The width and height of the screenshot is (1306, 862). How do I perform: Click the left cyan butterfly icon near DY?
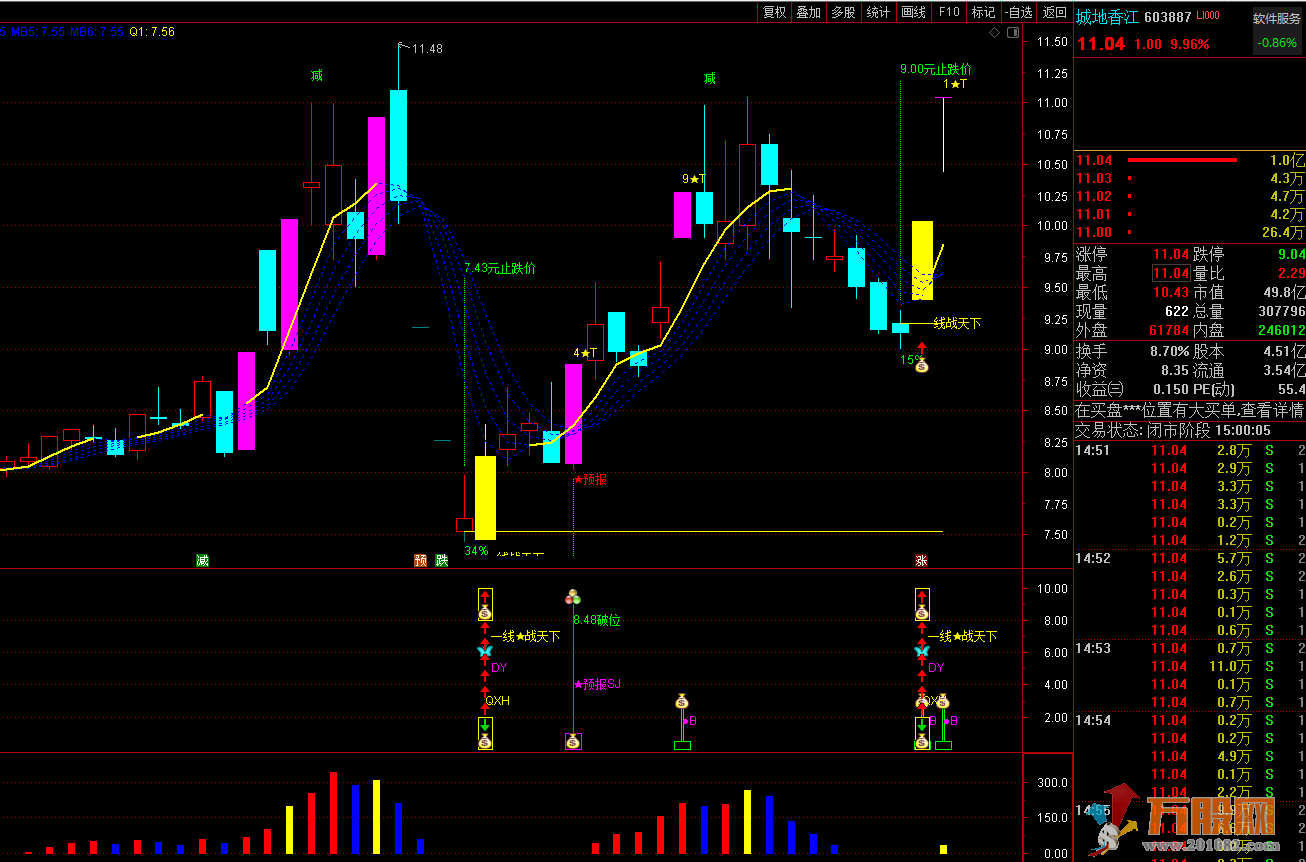click(485, 651)
